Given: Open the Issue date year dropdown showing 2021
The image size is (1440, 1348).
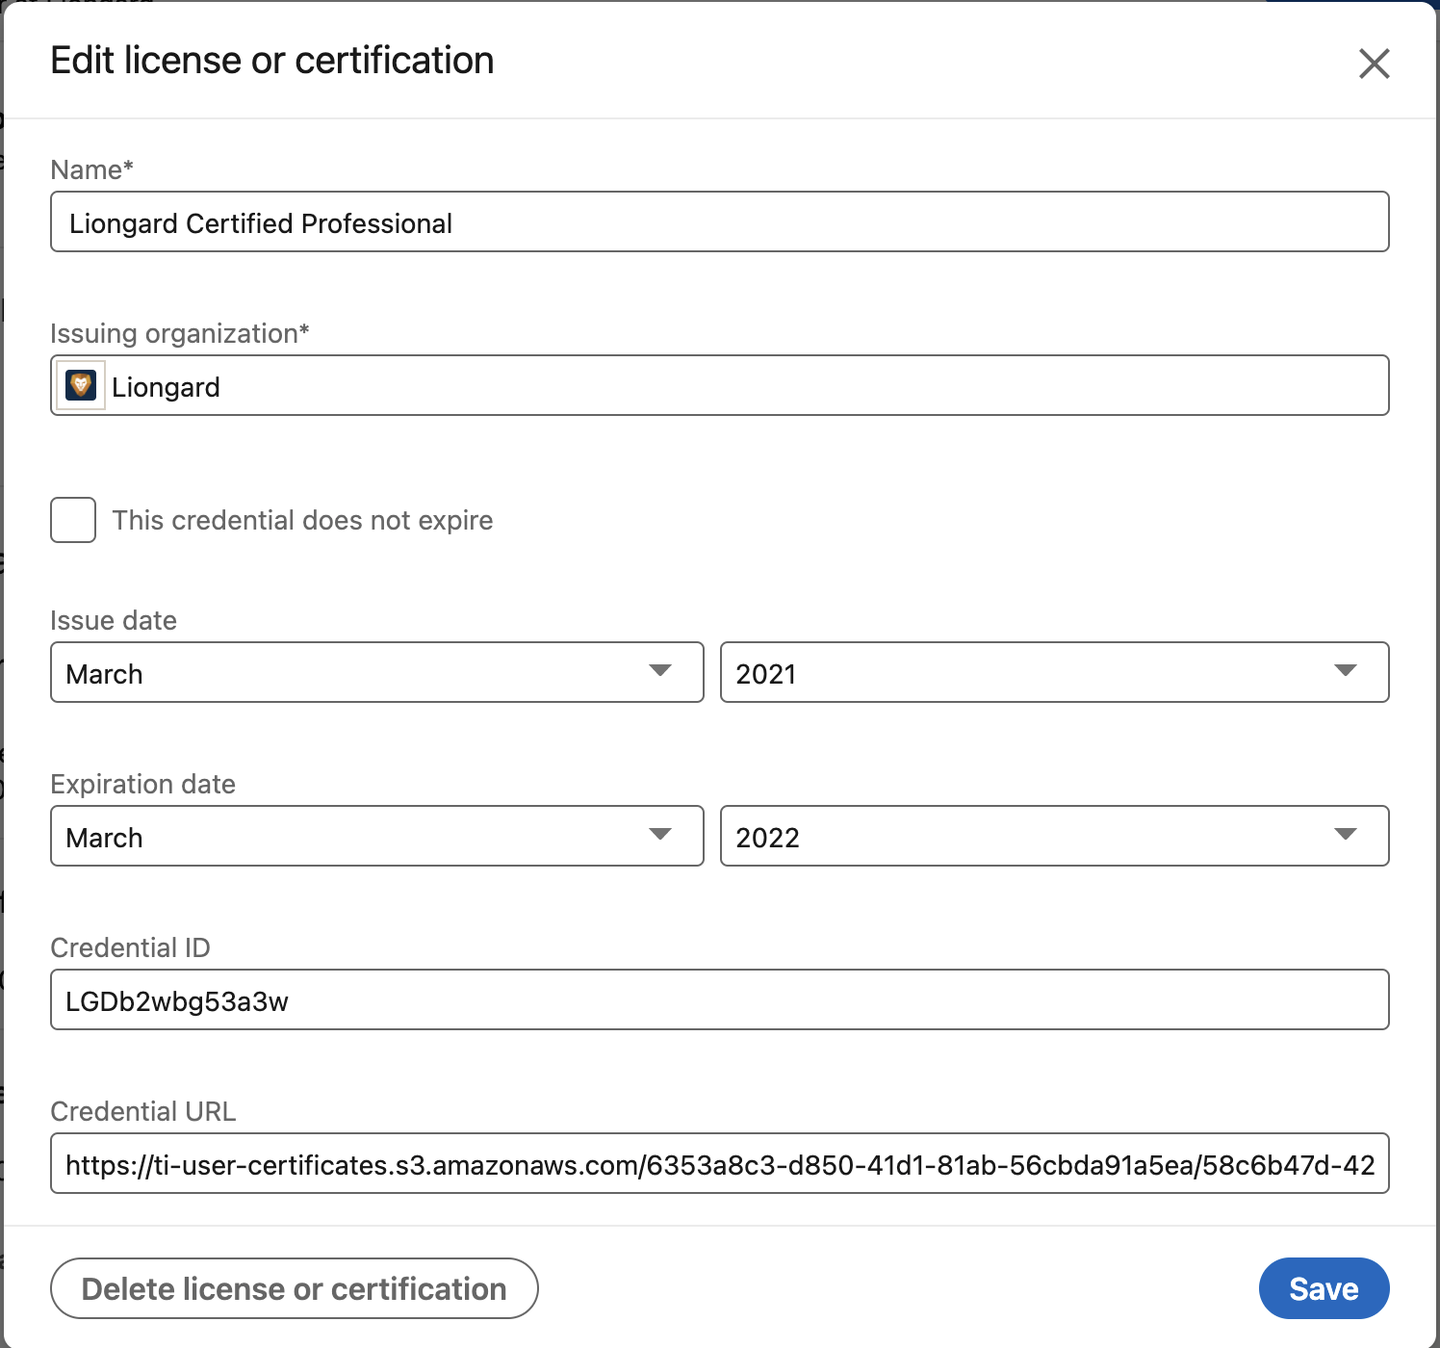Looking at the screenshot, I should [x=1054, y=672].
